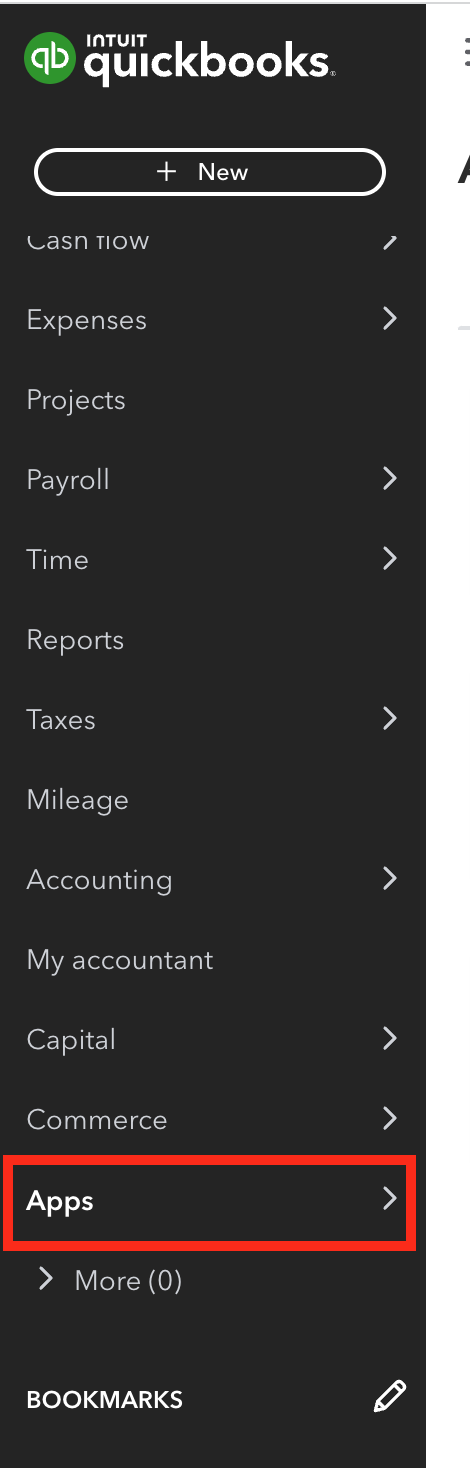Expand the Taxes submenu arrow
The height and width of the screenshot is (1468, 470).
(x=390, y=719)
